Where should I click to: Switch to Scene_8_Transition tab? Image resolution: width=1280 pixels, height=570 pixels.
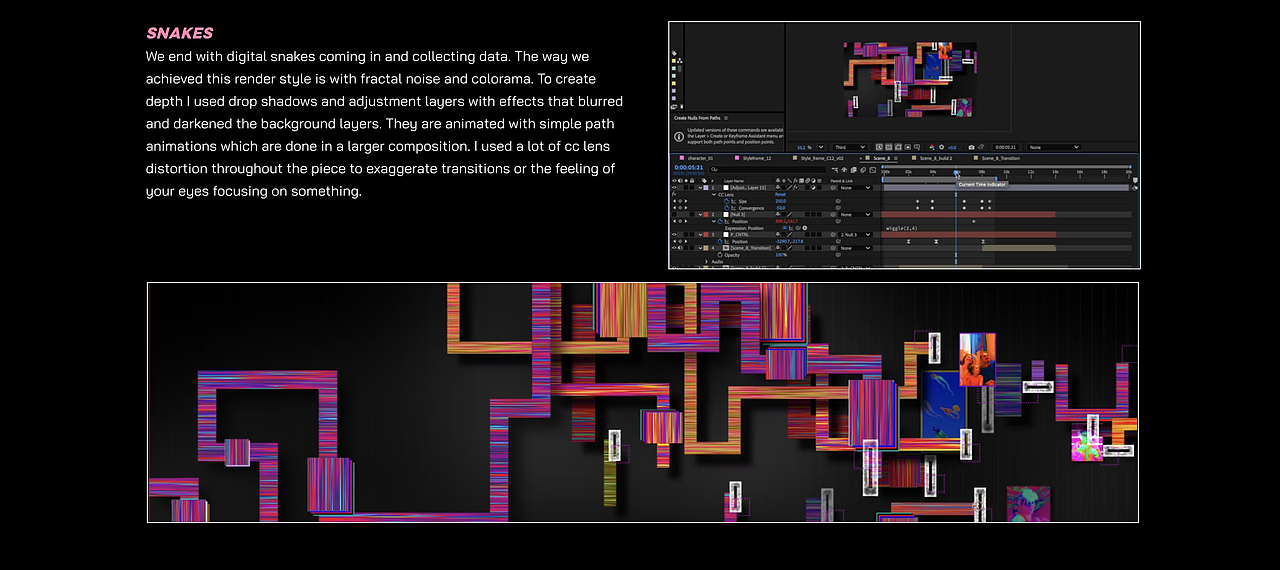coord(1001,158)
